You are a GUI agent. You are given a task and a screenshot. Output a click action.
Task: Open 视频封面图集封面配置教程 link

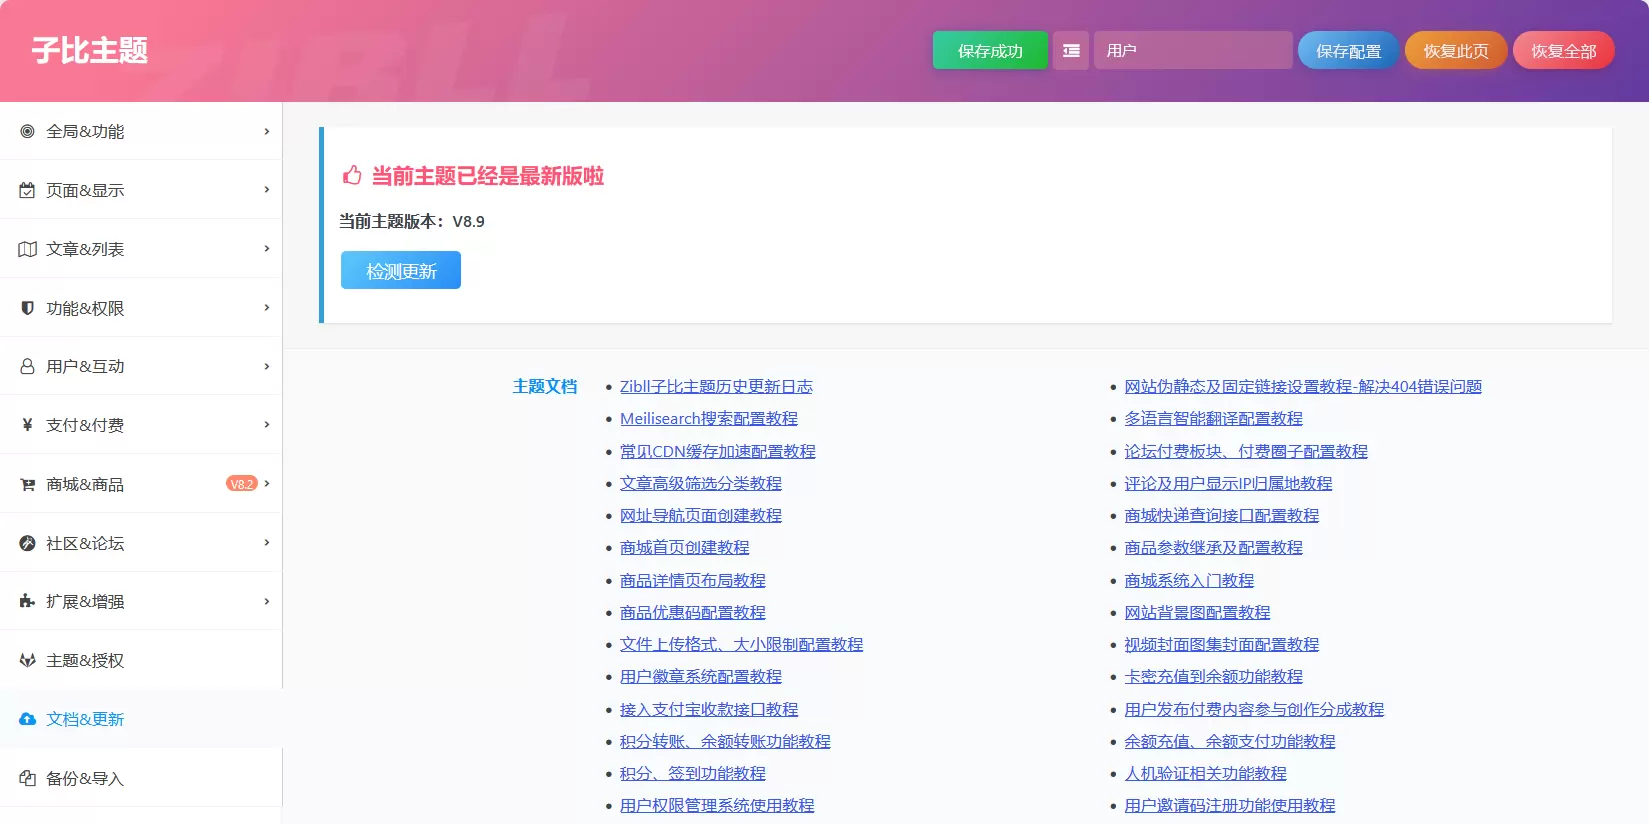pos(1222,644)
